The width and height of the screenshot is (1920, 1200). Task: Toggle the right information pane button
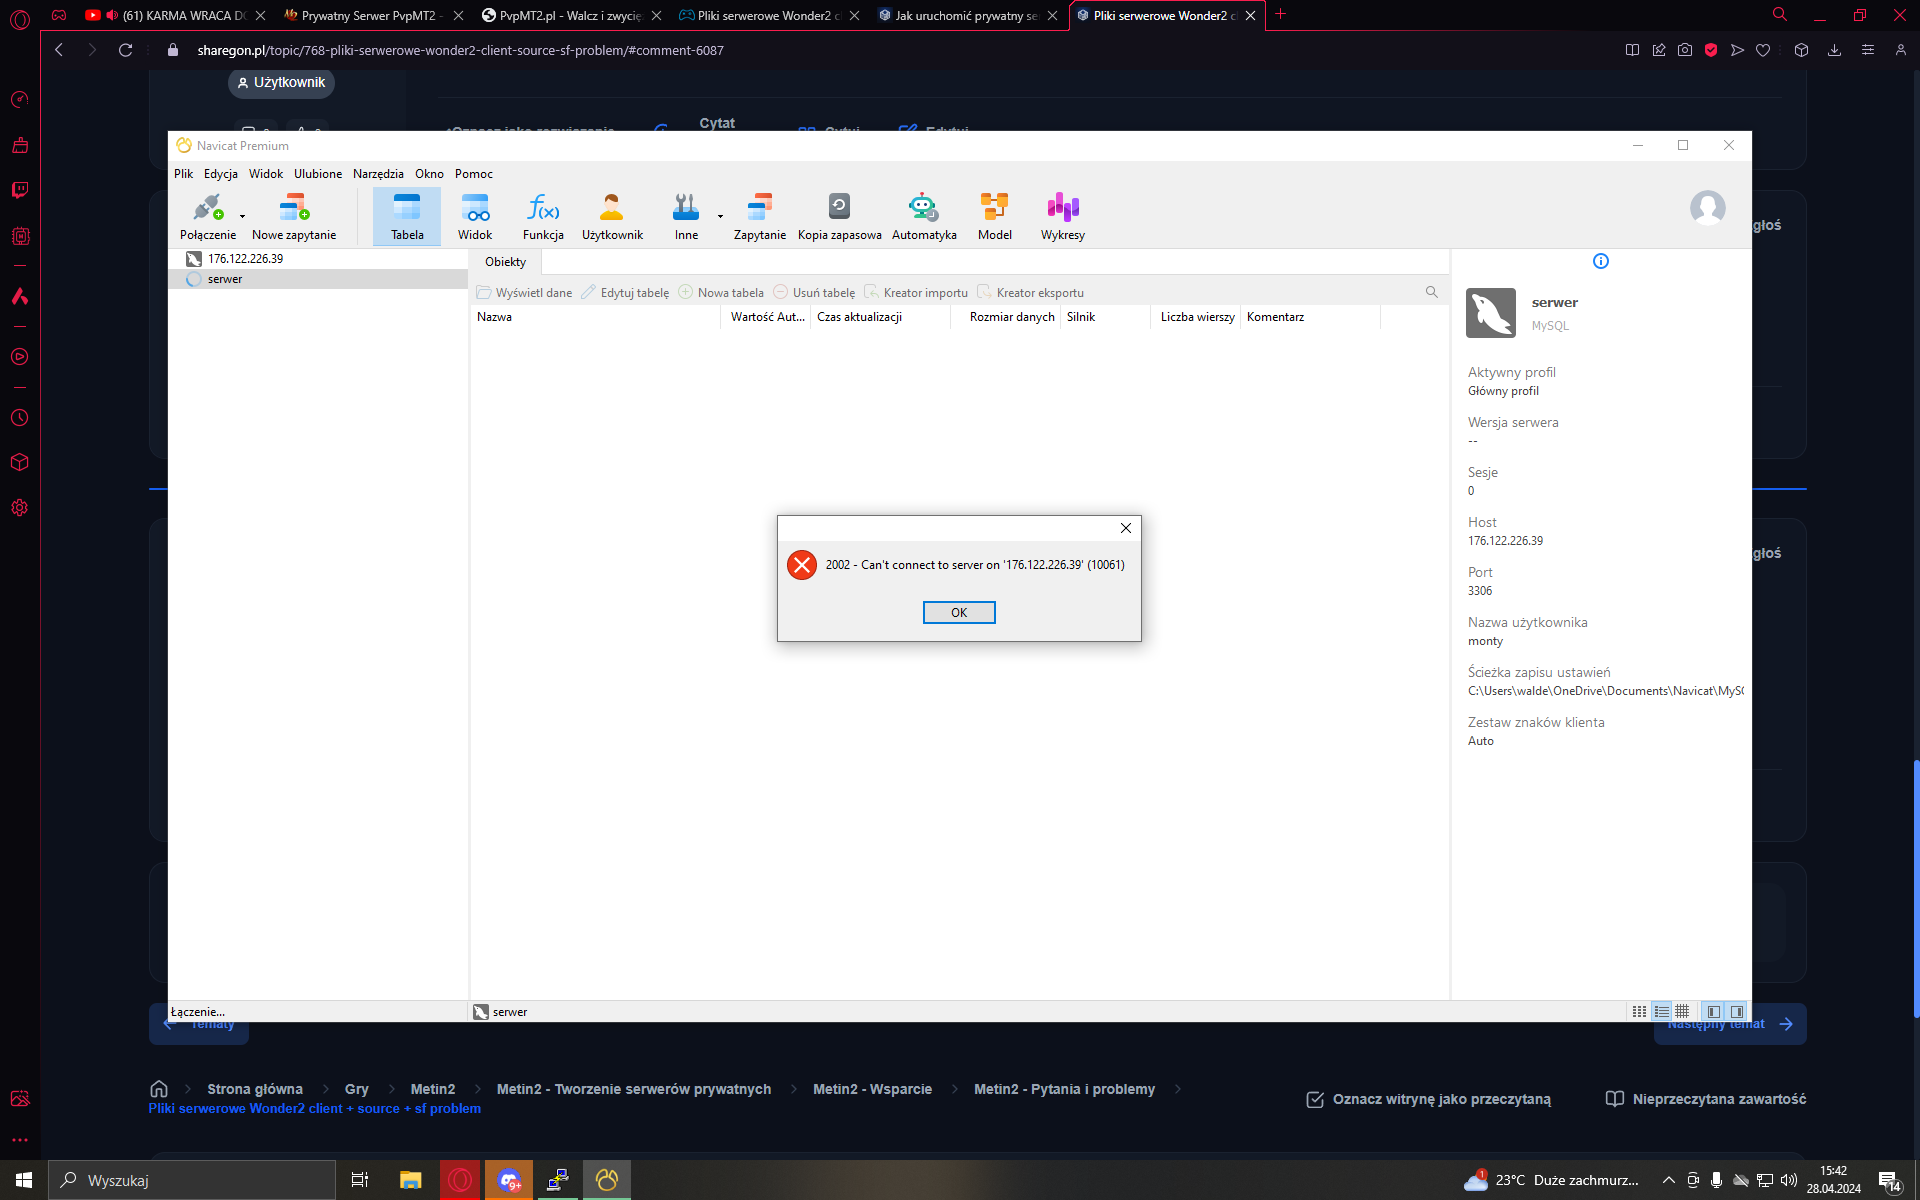point(1737,1012)
